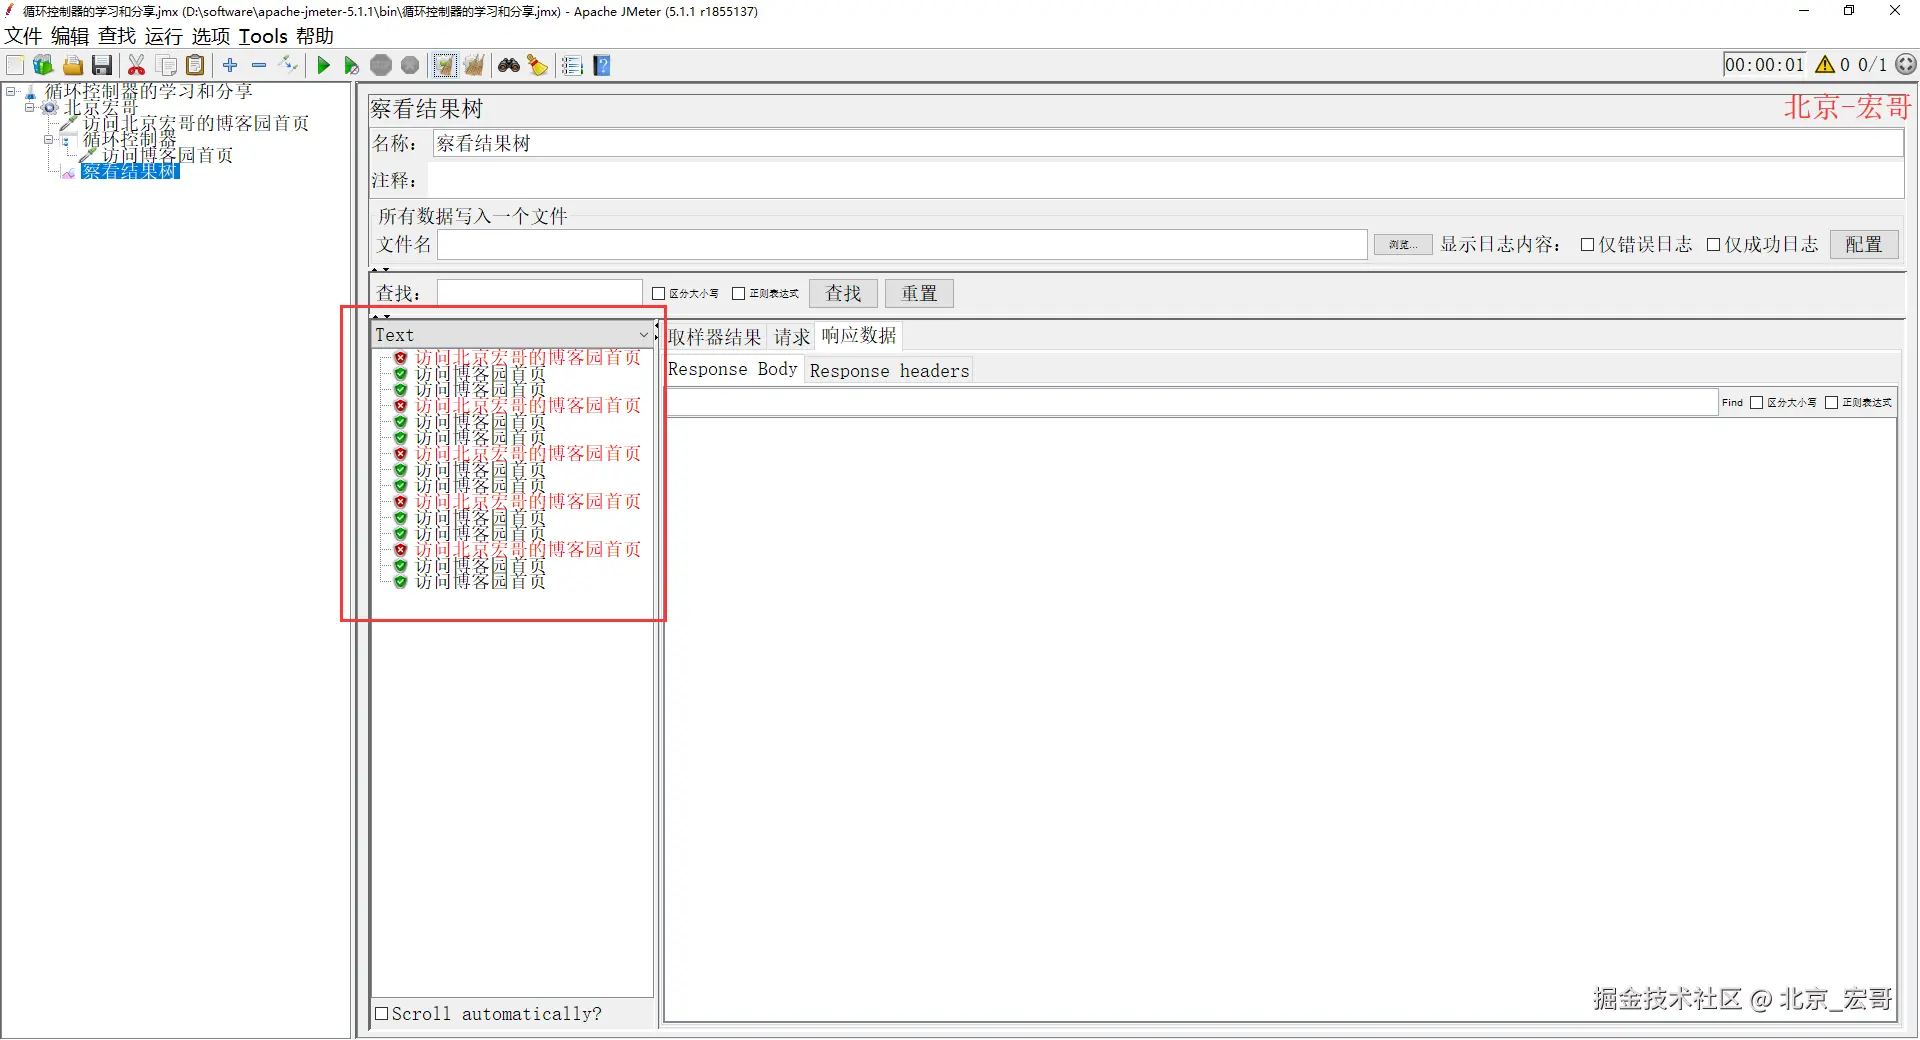Click the Function helper list icon
Screen dimensions: 1920x1040
tap(572, 66)
